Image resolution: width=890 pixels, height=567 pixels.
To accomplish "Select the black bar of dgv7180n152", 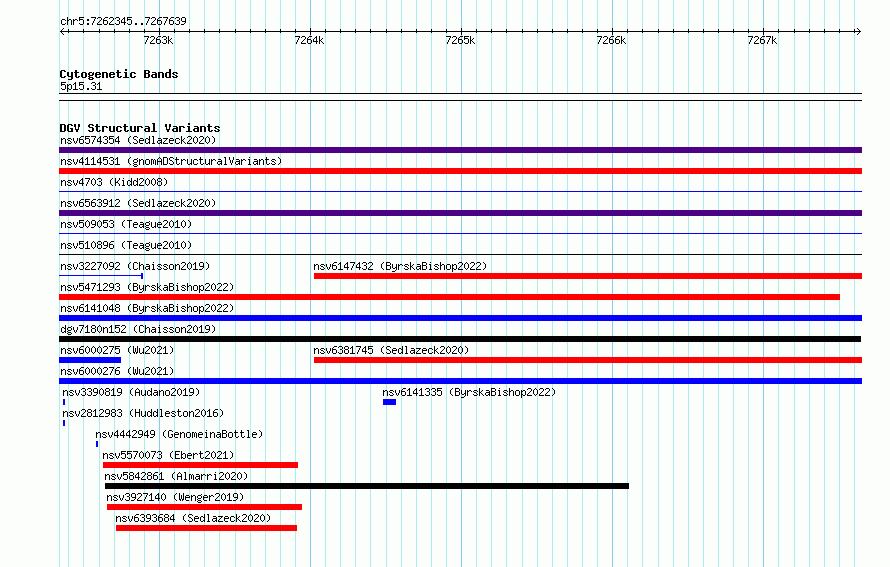I will pos(460,339).
